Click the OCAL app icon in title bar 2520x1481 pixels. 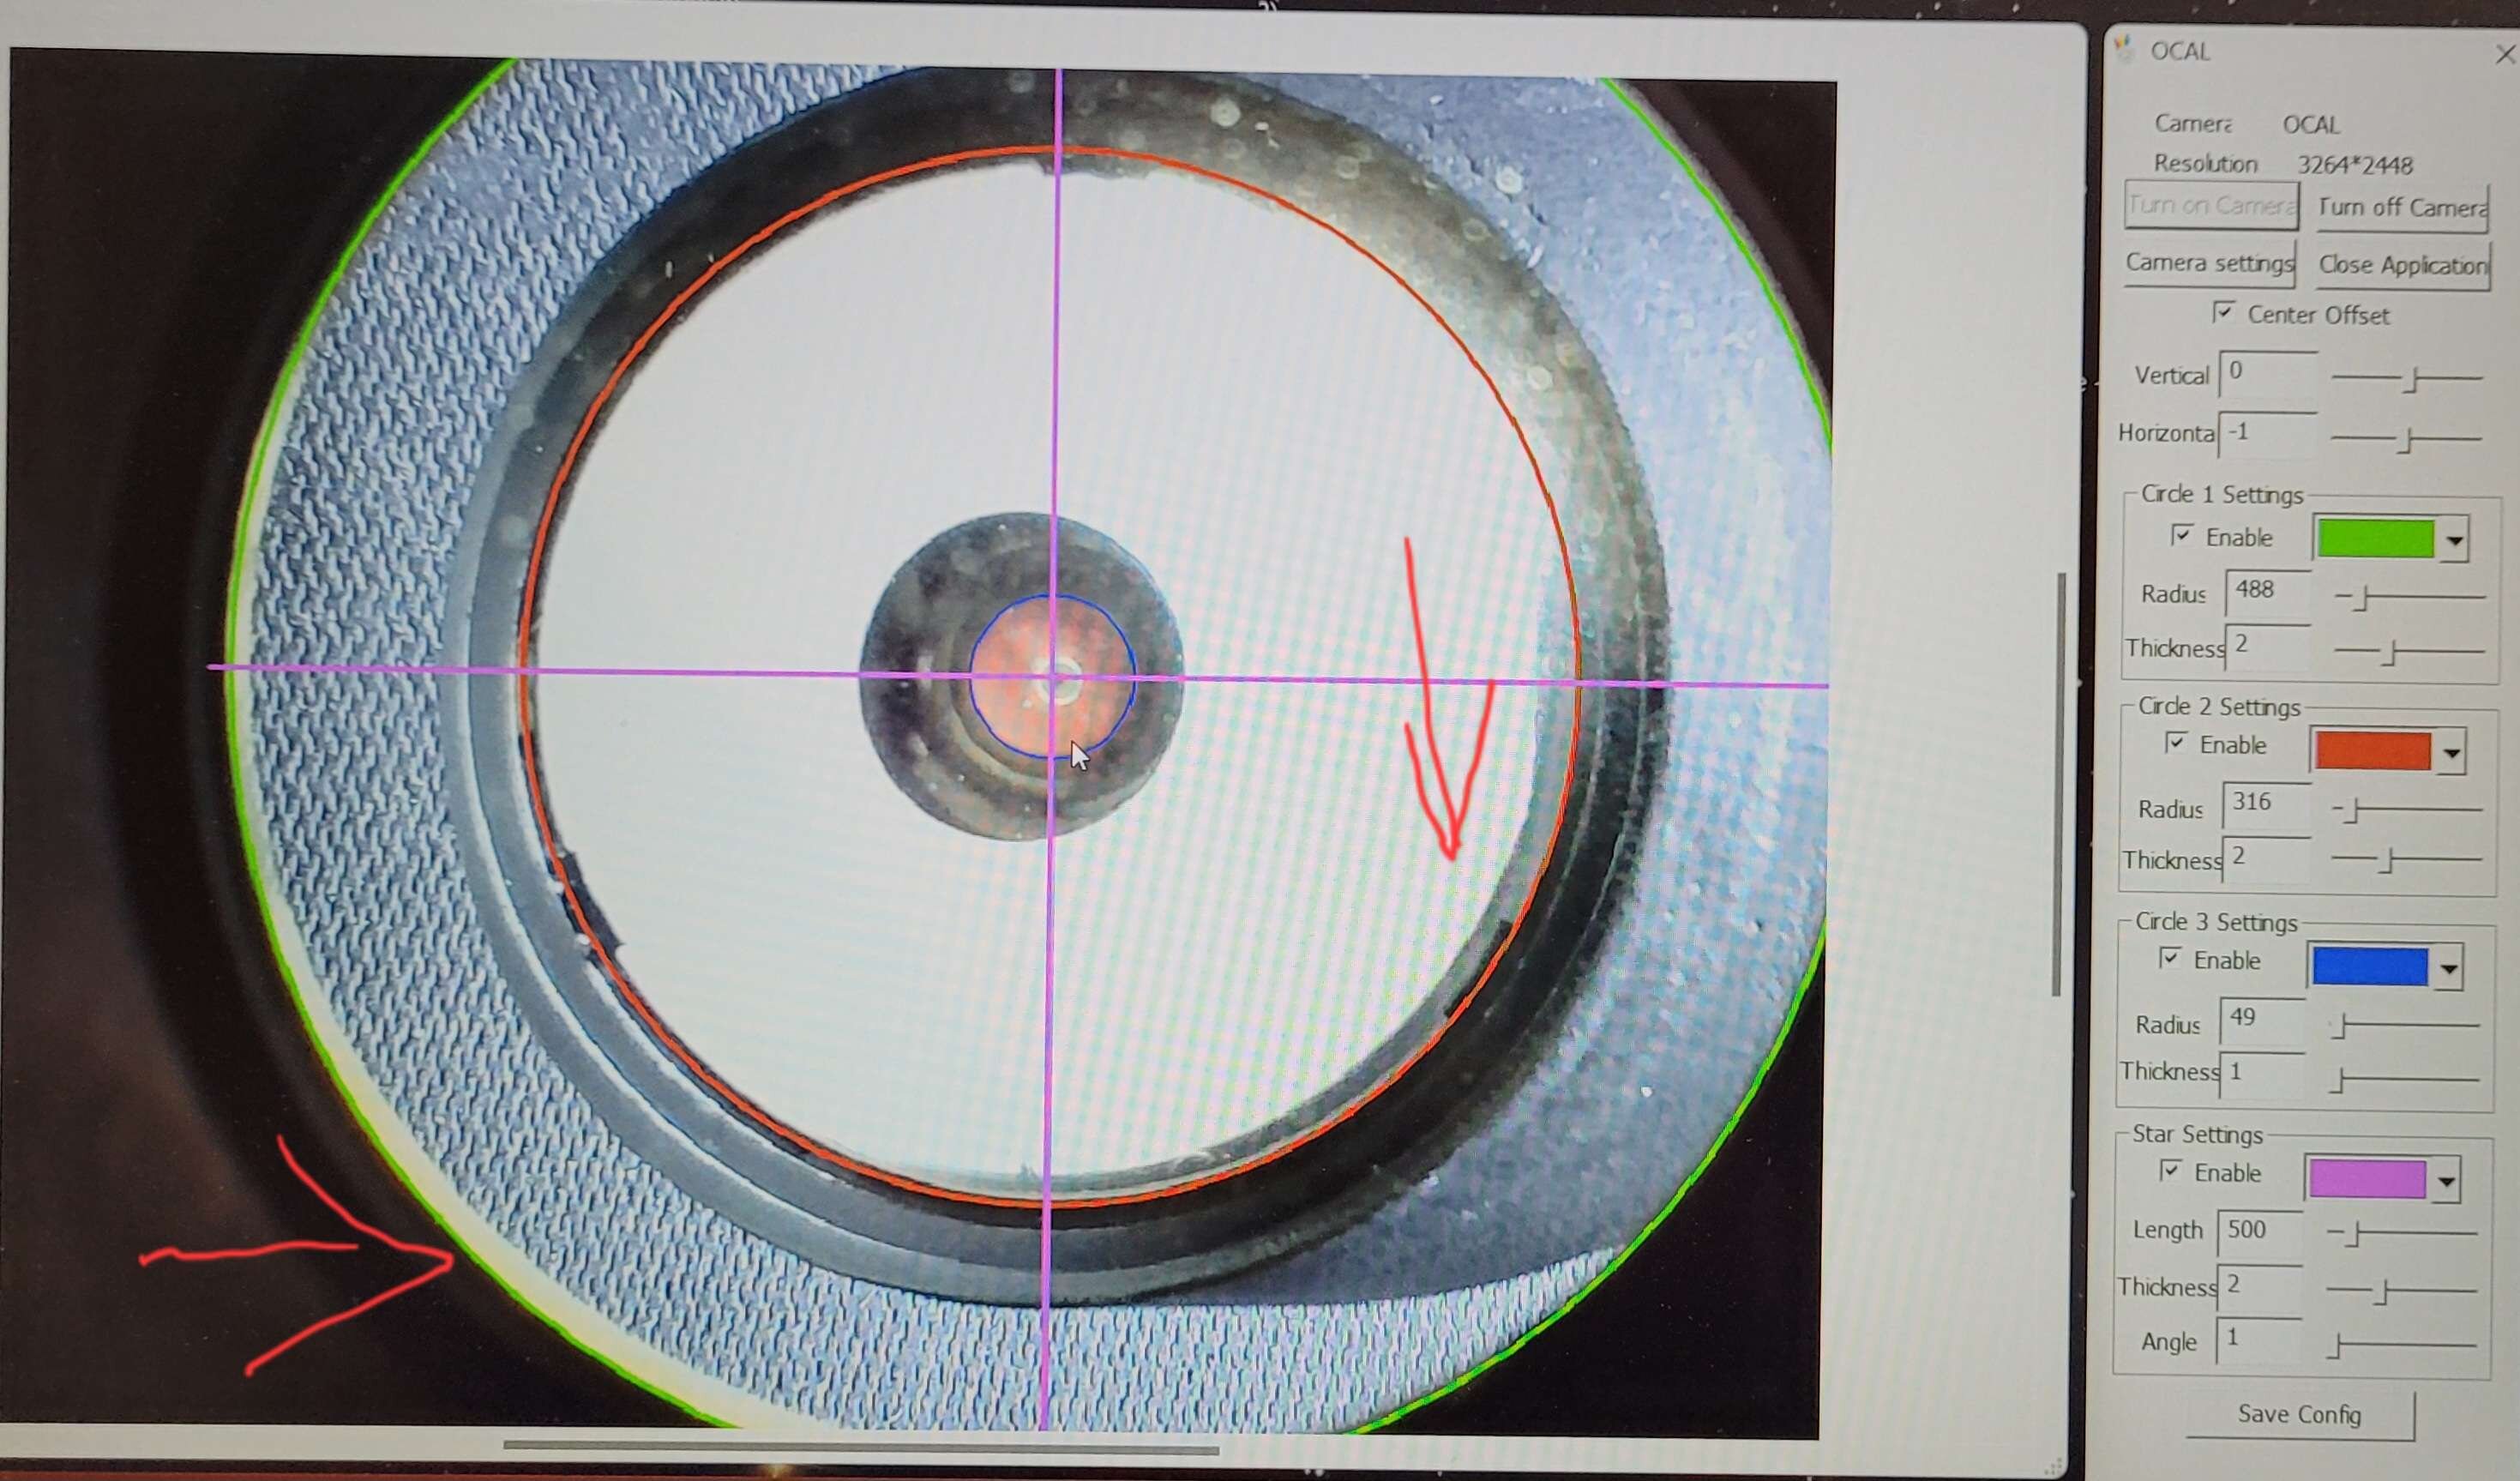coord(2126,50)
